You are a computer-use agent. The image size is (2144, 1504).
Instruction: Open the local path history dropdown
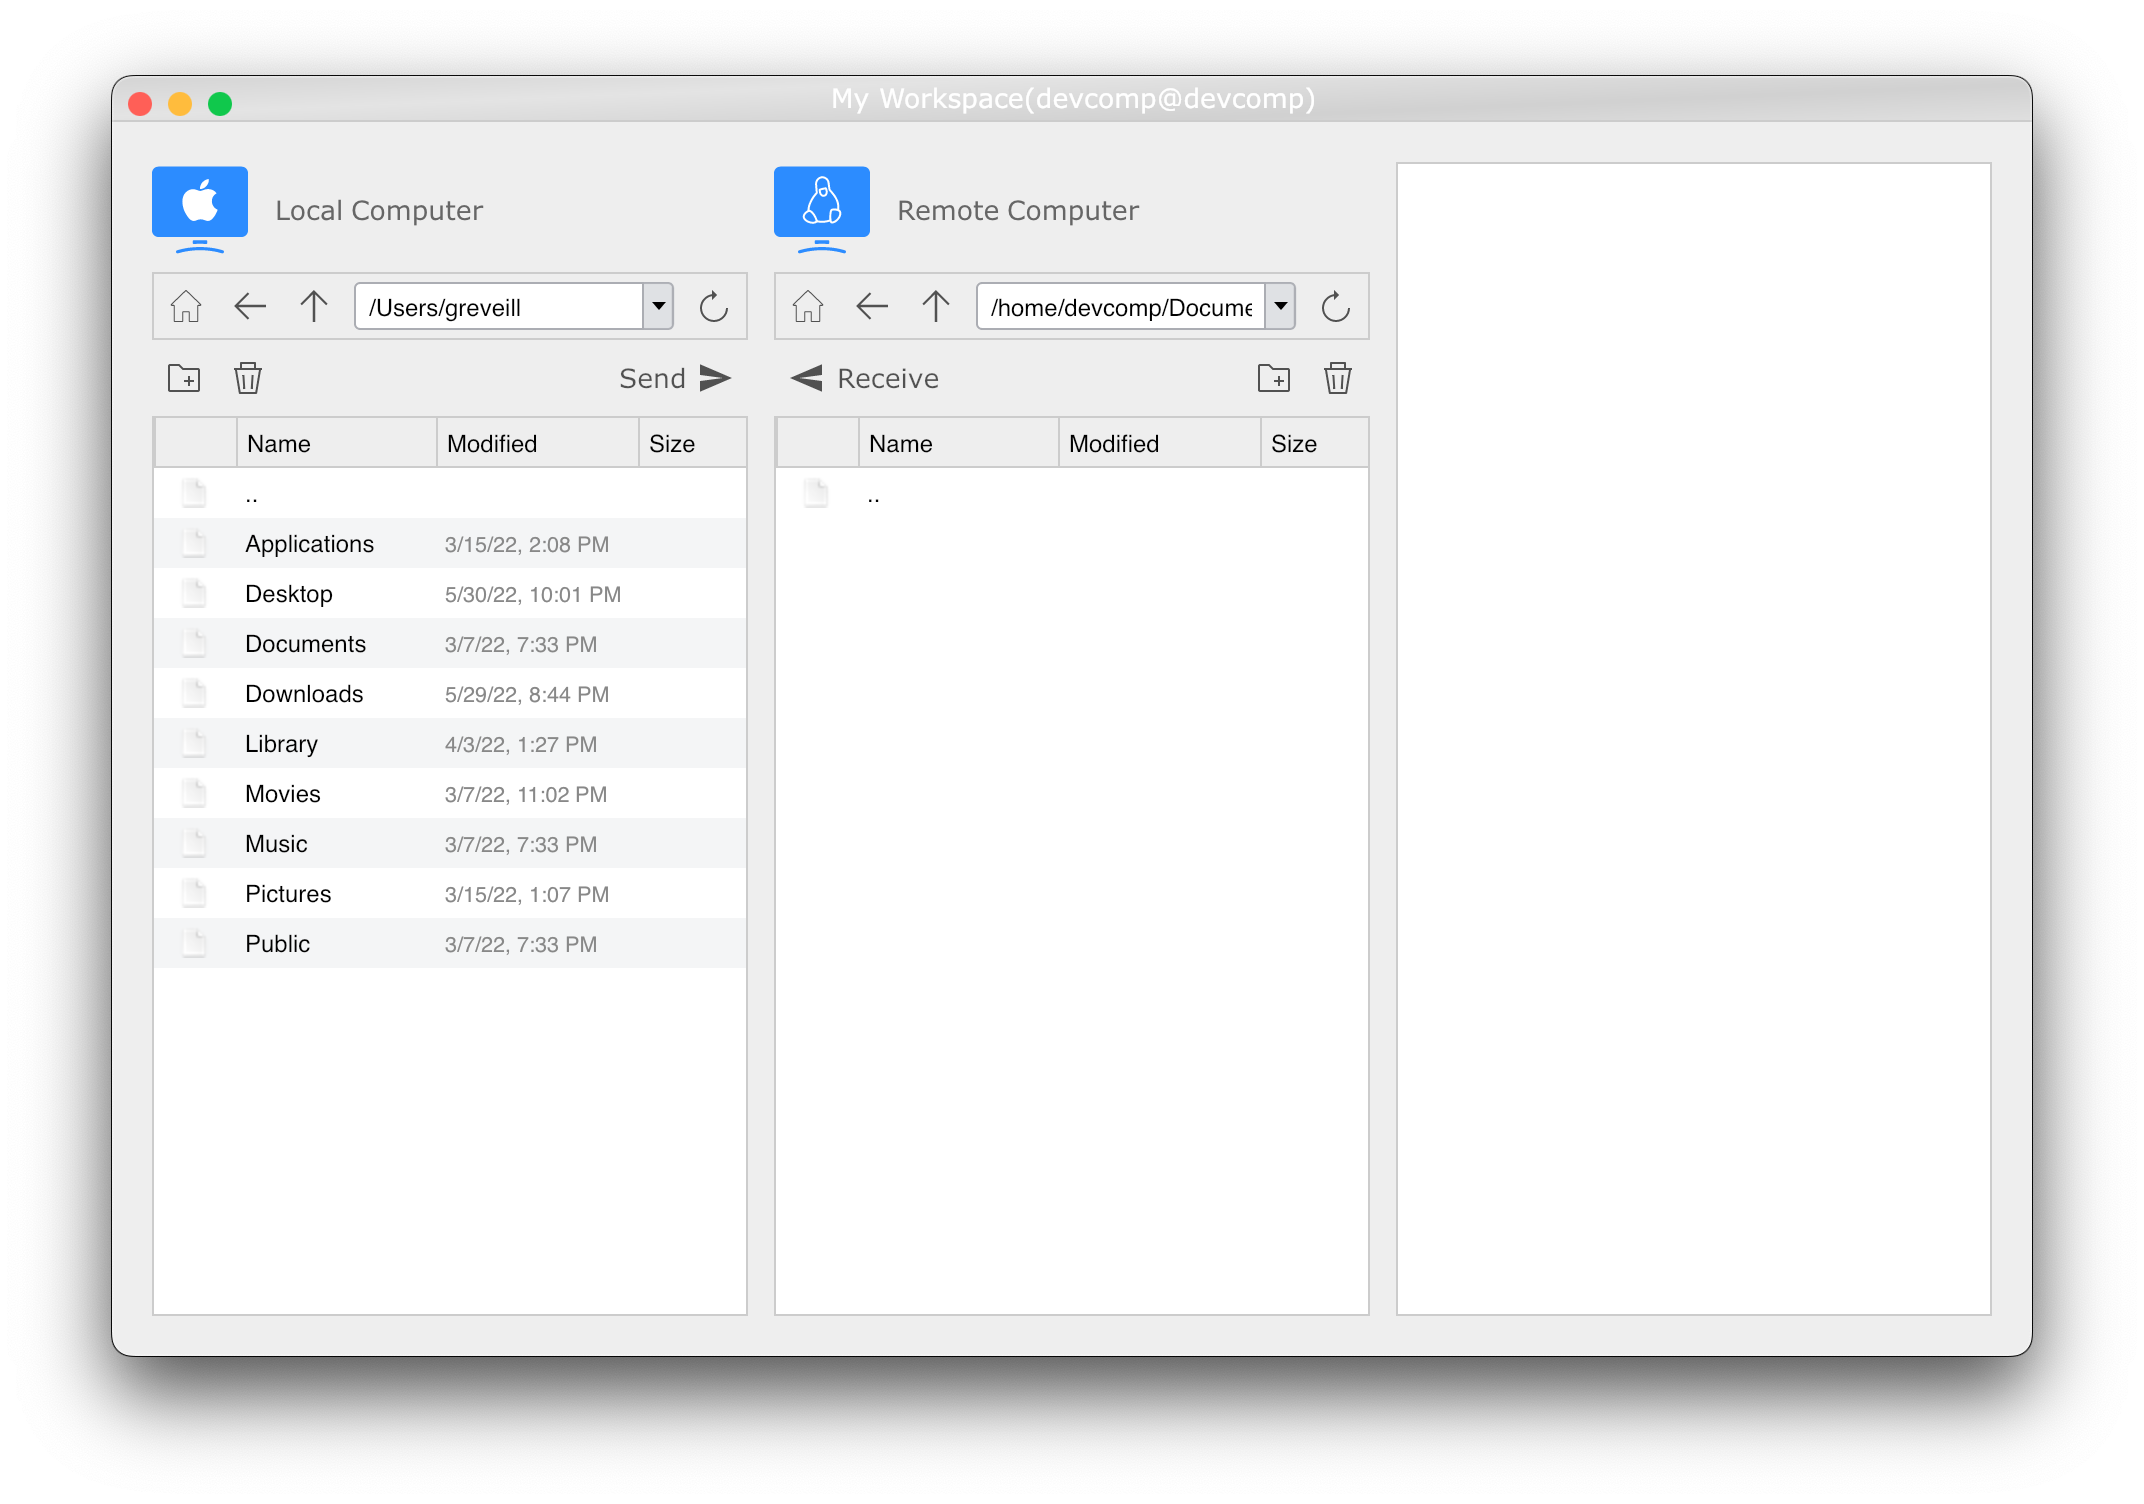(x=658, y=306)
